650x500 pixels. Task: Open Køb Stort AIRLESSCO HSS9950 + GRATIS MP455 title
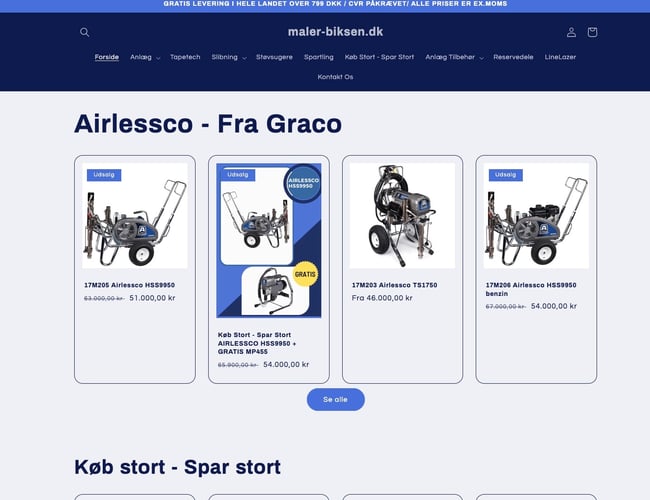click(x=257, y=343)
